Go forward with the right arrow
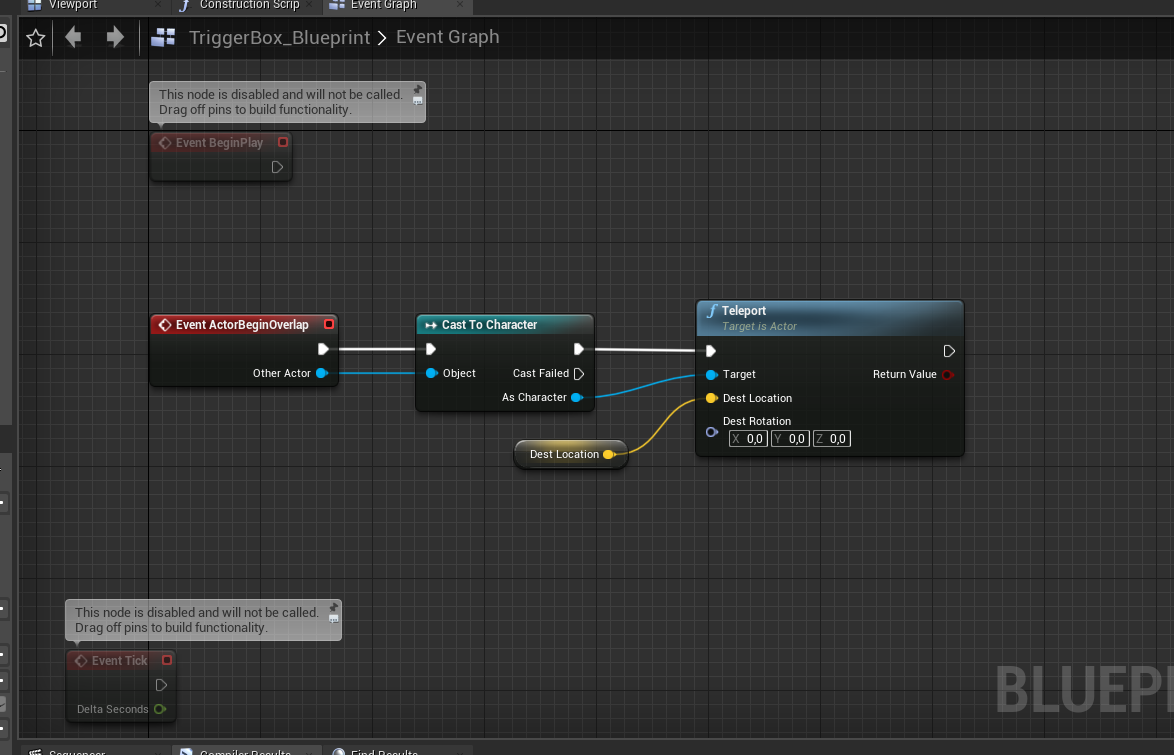This screenshot has width=1174, height=755. click(115, 37)
